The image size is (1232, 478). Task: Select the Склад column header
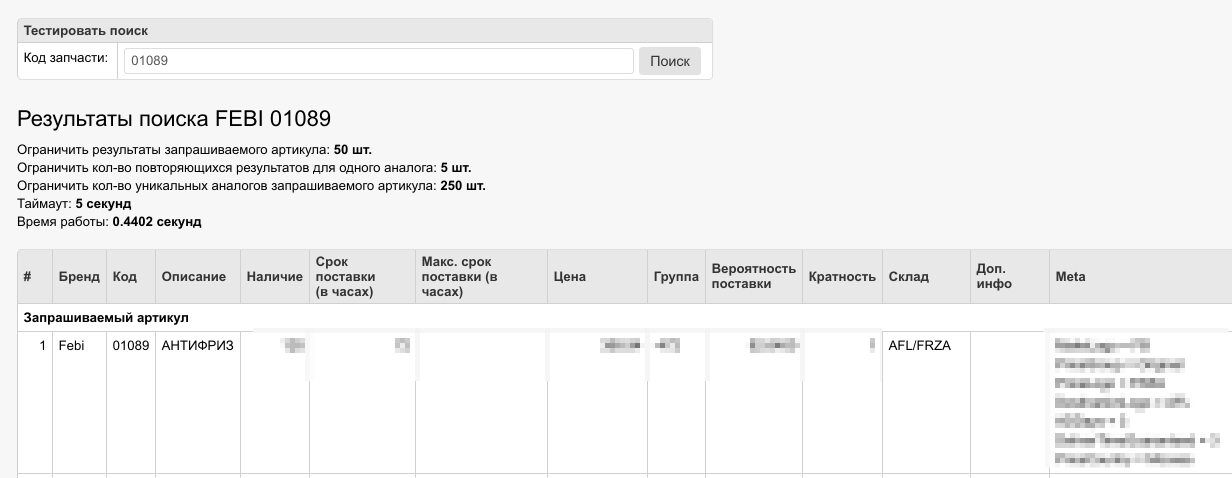(908, 277)
